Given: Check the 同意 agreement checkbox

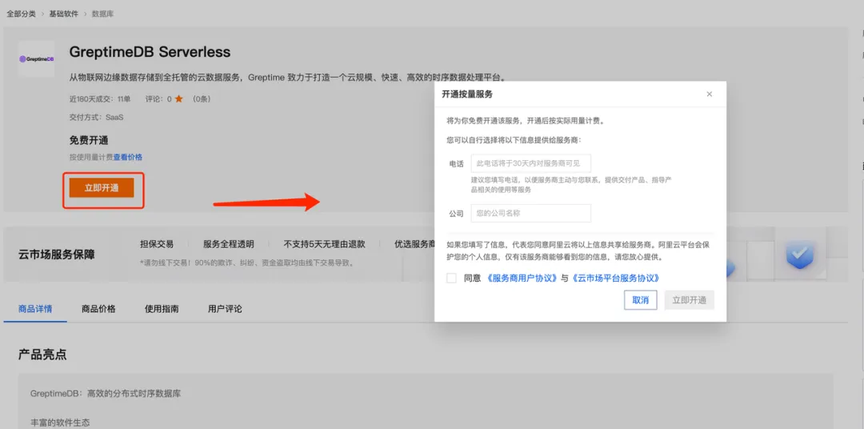Looking at the screenshot, I should pos(452,278).
